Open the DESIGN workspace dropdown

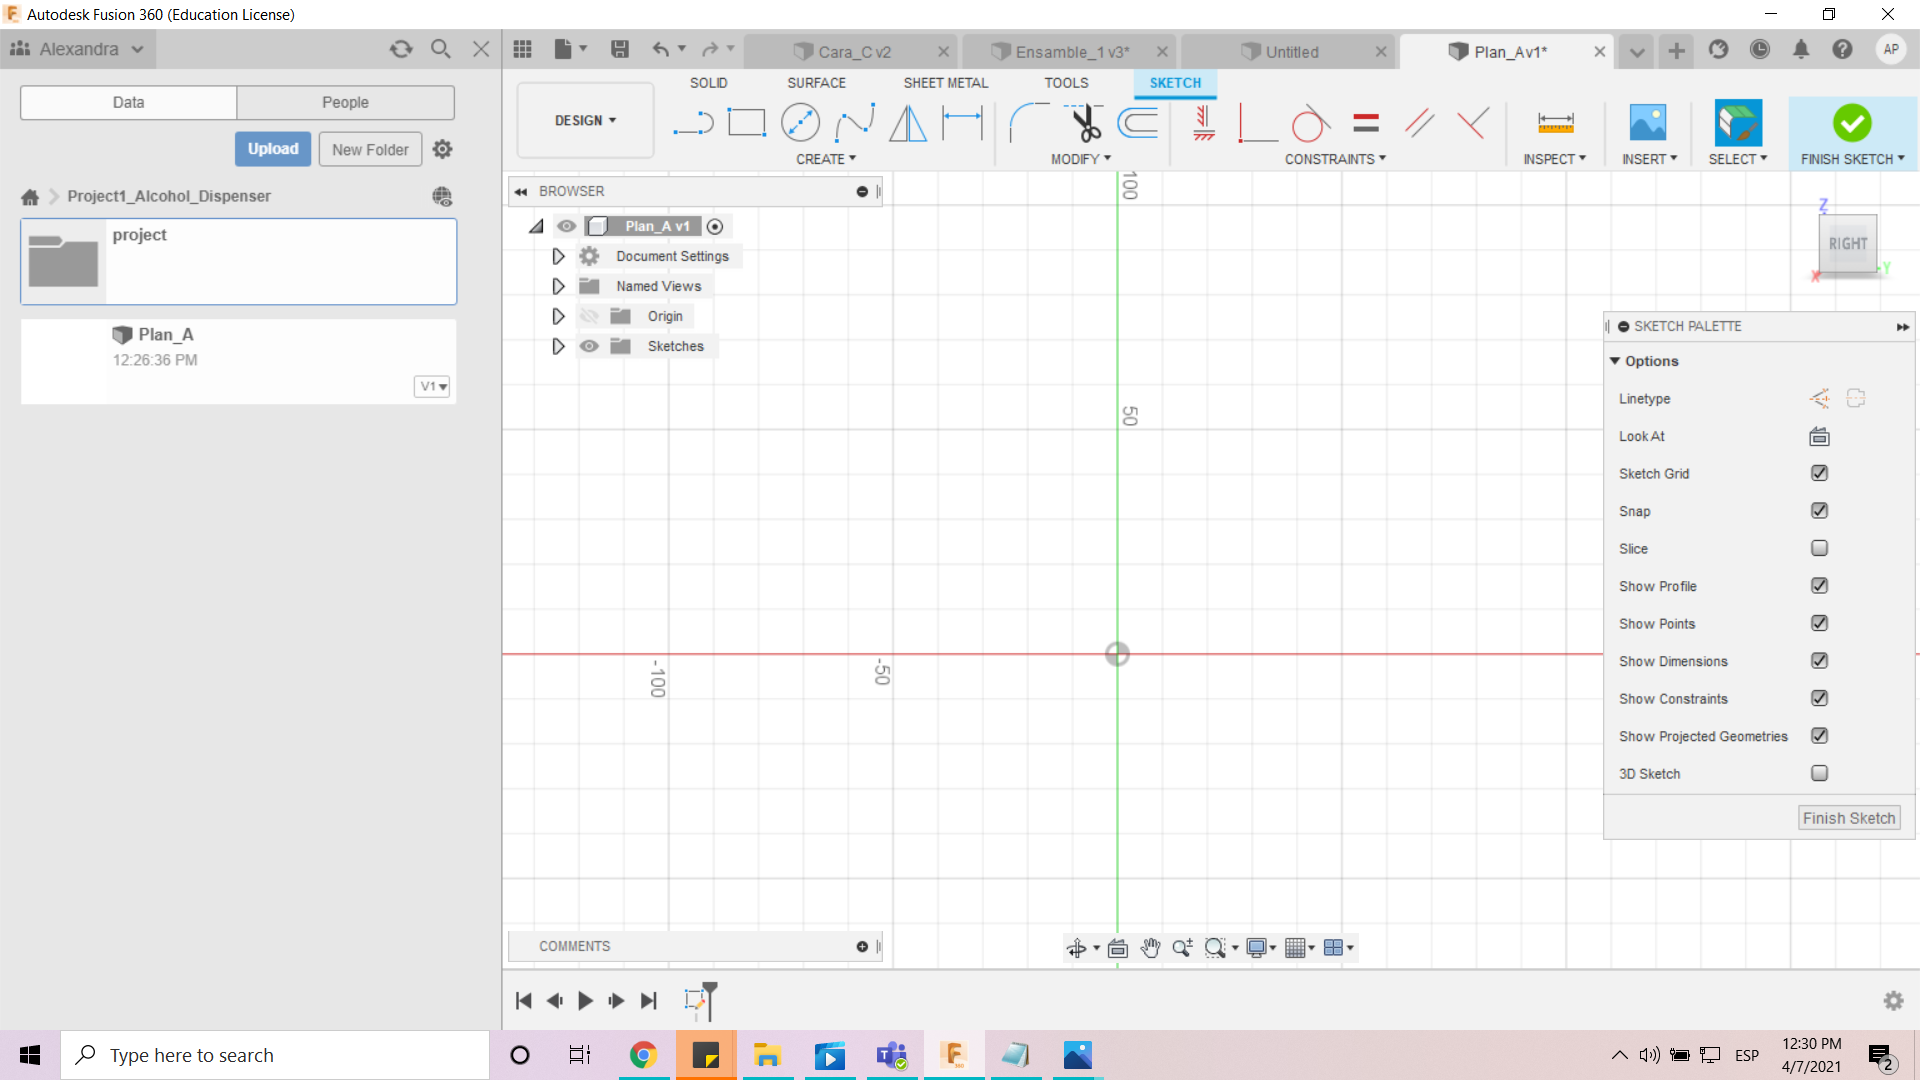(585, 120)
